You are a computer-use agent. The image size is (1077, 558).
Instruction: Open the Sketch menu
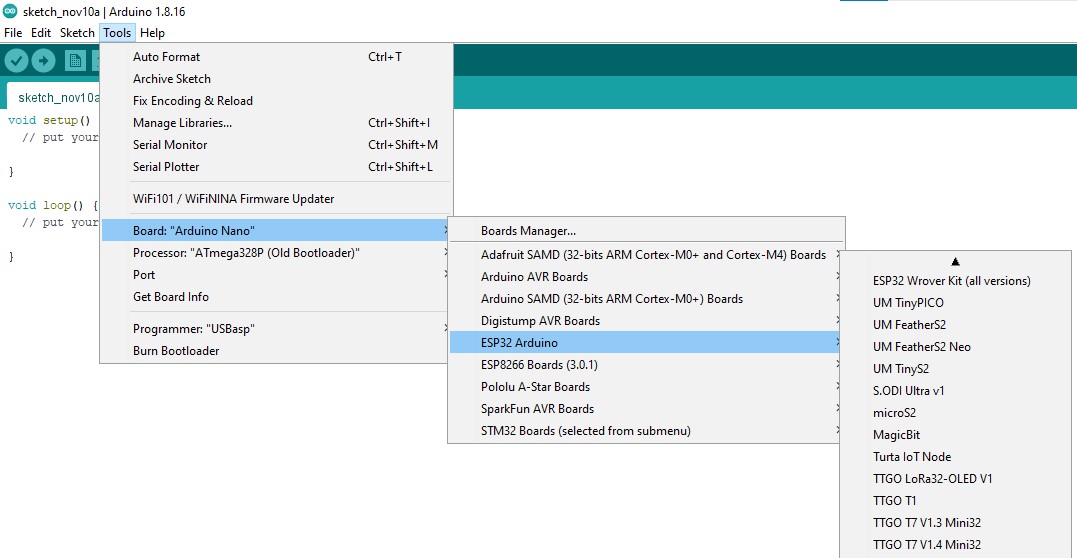coord(77,33)
